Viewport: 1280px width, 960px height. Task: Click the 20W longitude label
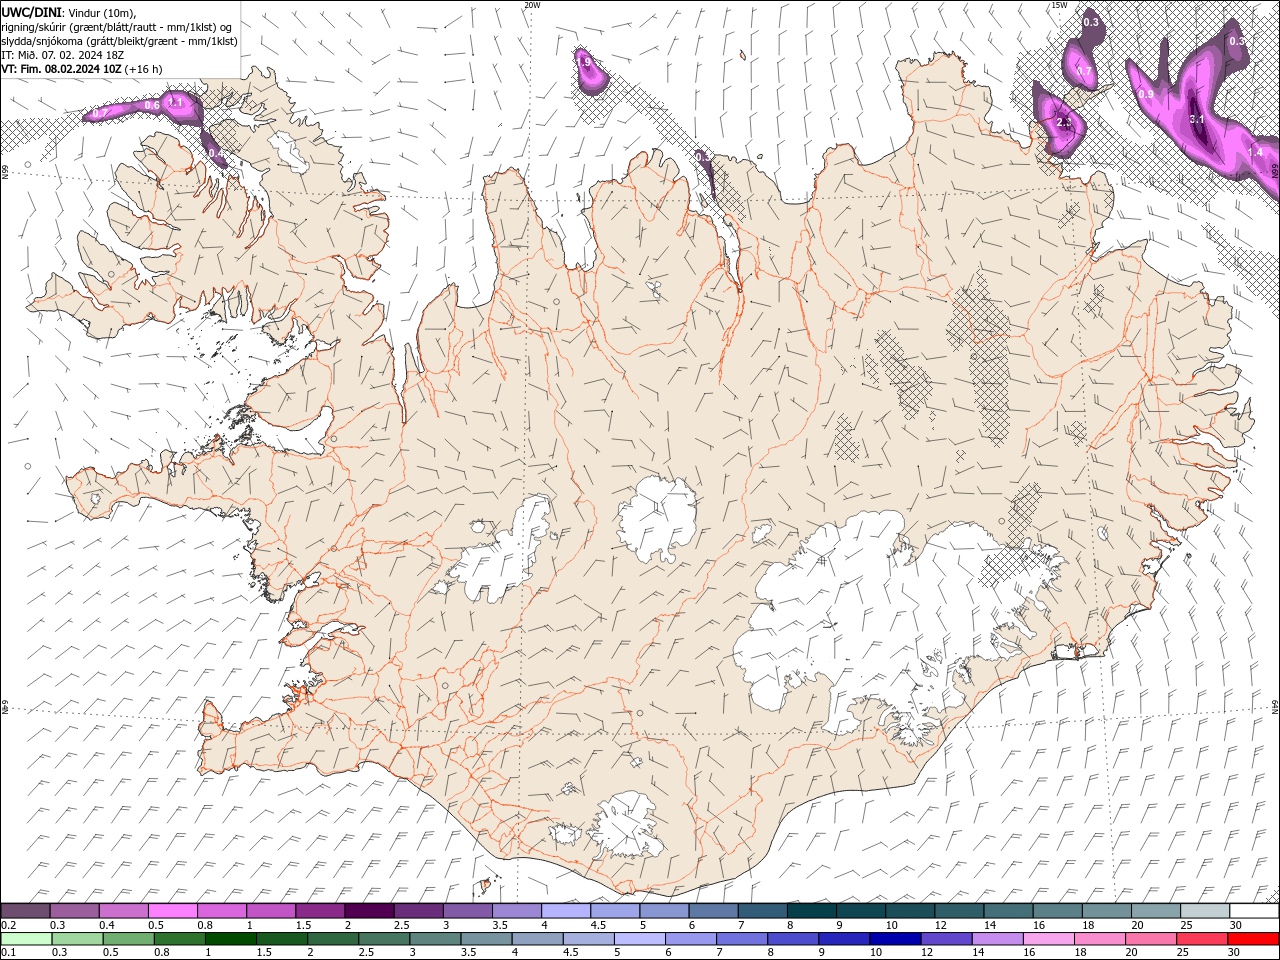coord(532,5)
